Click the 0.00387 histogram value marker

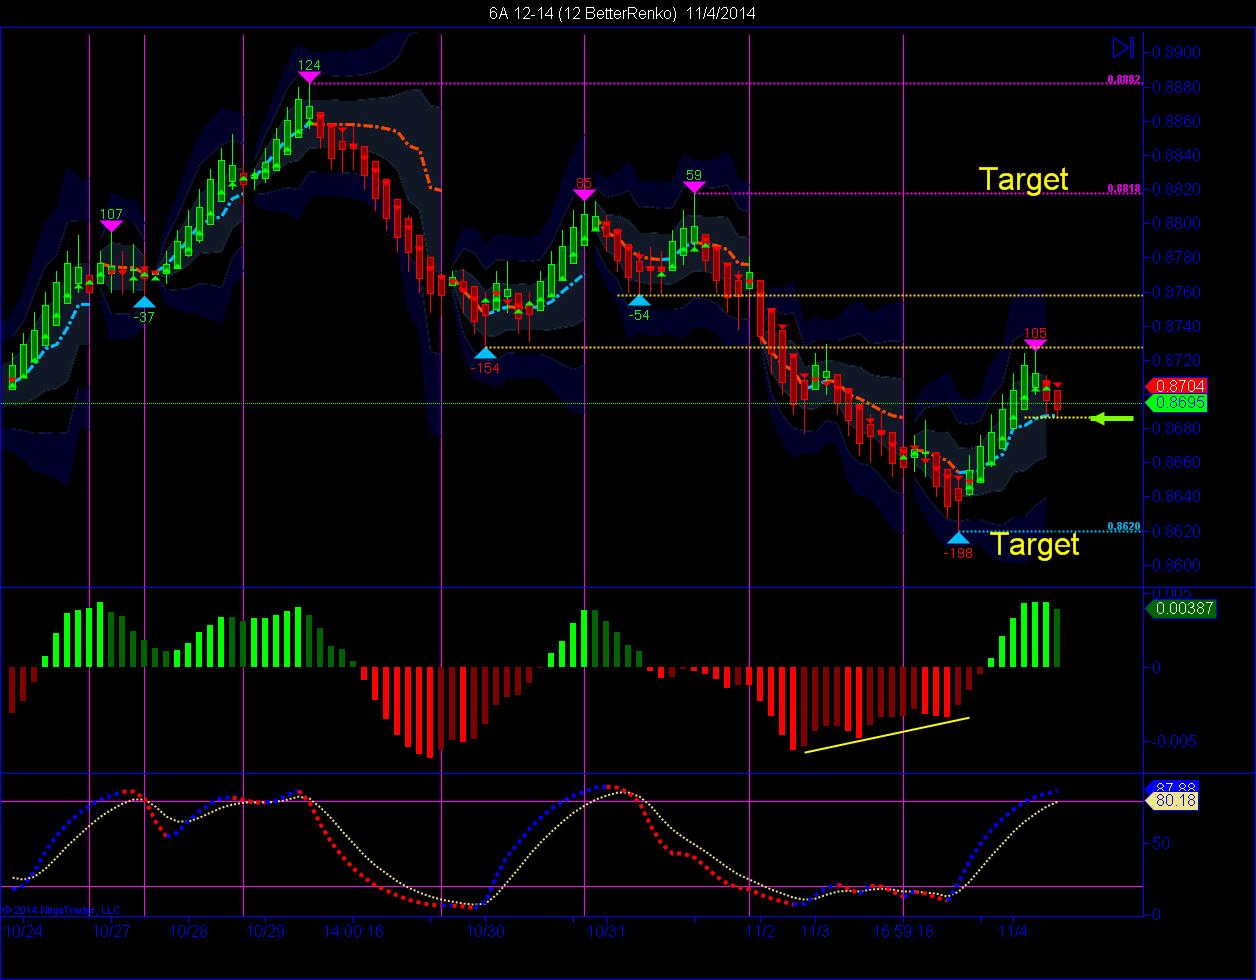click(x=1180, y=607)
